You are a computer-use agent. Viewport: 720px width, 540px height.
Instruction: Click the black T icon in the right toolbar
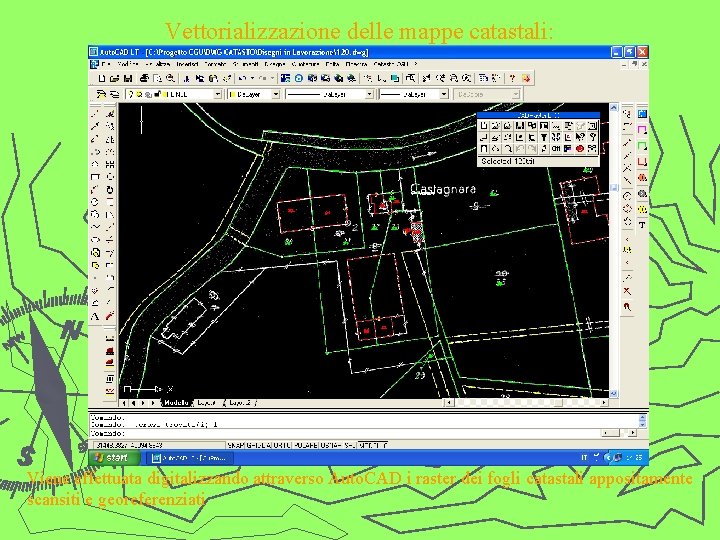point(642,225)
